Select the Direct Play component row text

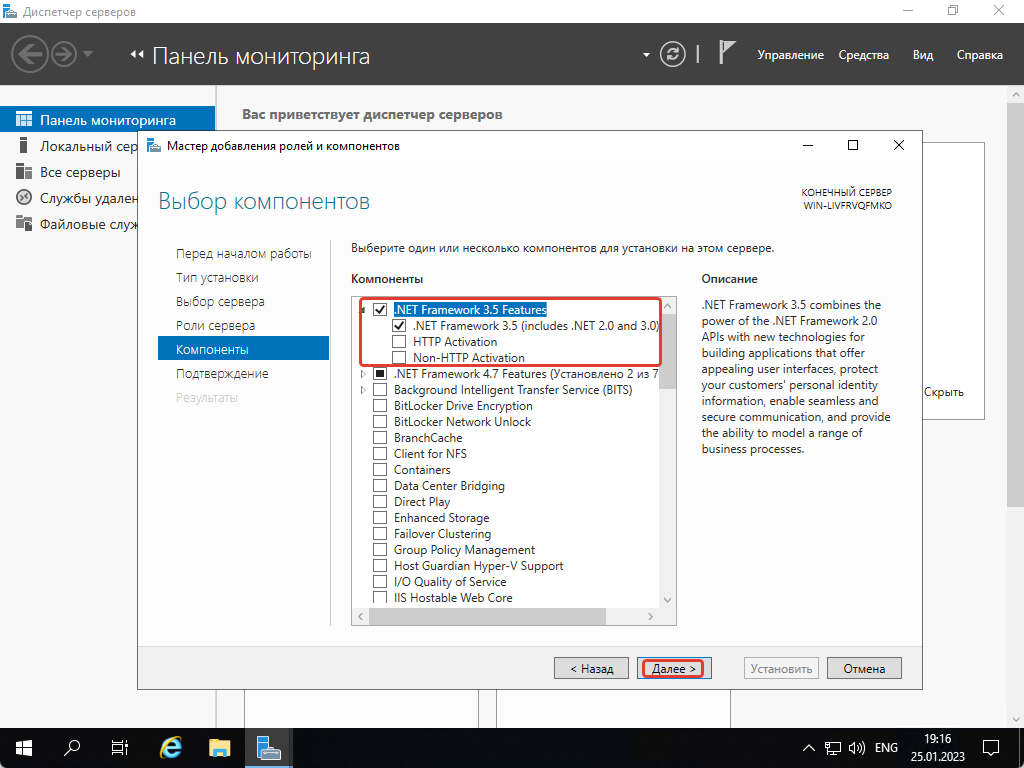point(422,502)
